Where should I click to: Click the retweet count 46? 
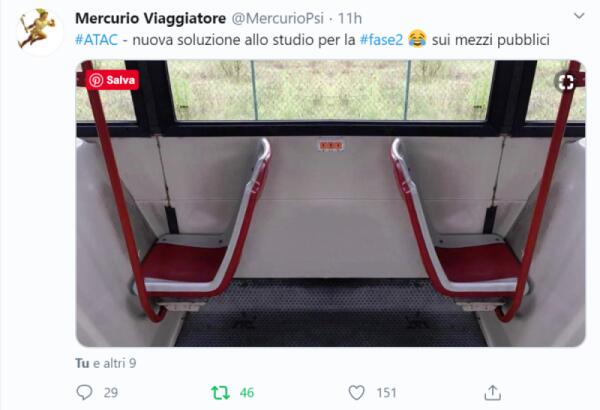pyautogui.click(x=247, y=393)
